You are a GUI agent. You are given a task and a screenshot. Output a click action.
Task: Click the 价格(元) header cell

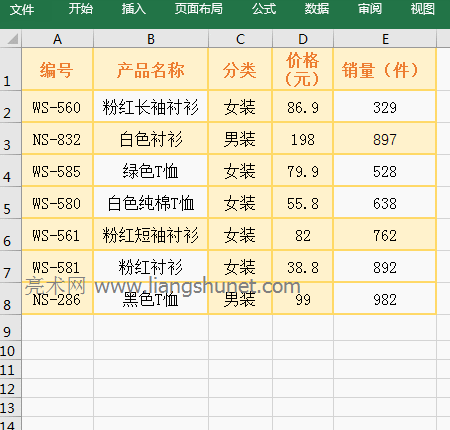click(x=303, y=69)
